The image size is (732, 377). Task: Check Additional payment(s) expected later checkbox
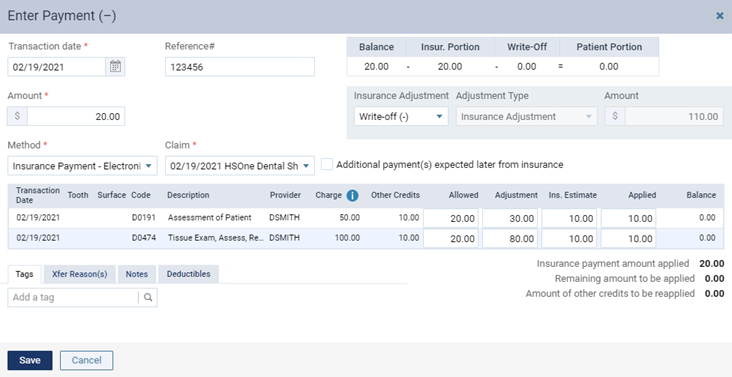point(327,164)
